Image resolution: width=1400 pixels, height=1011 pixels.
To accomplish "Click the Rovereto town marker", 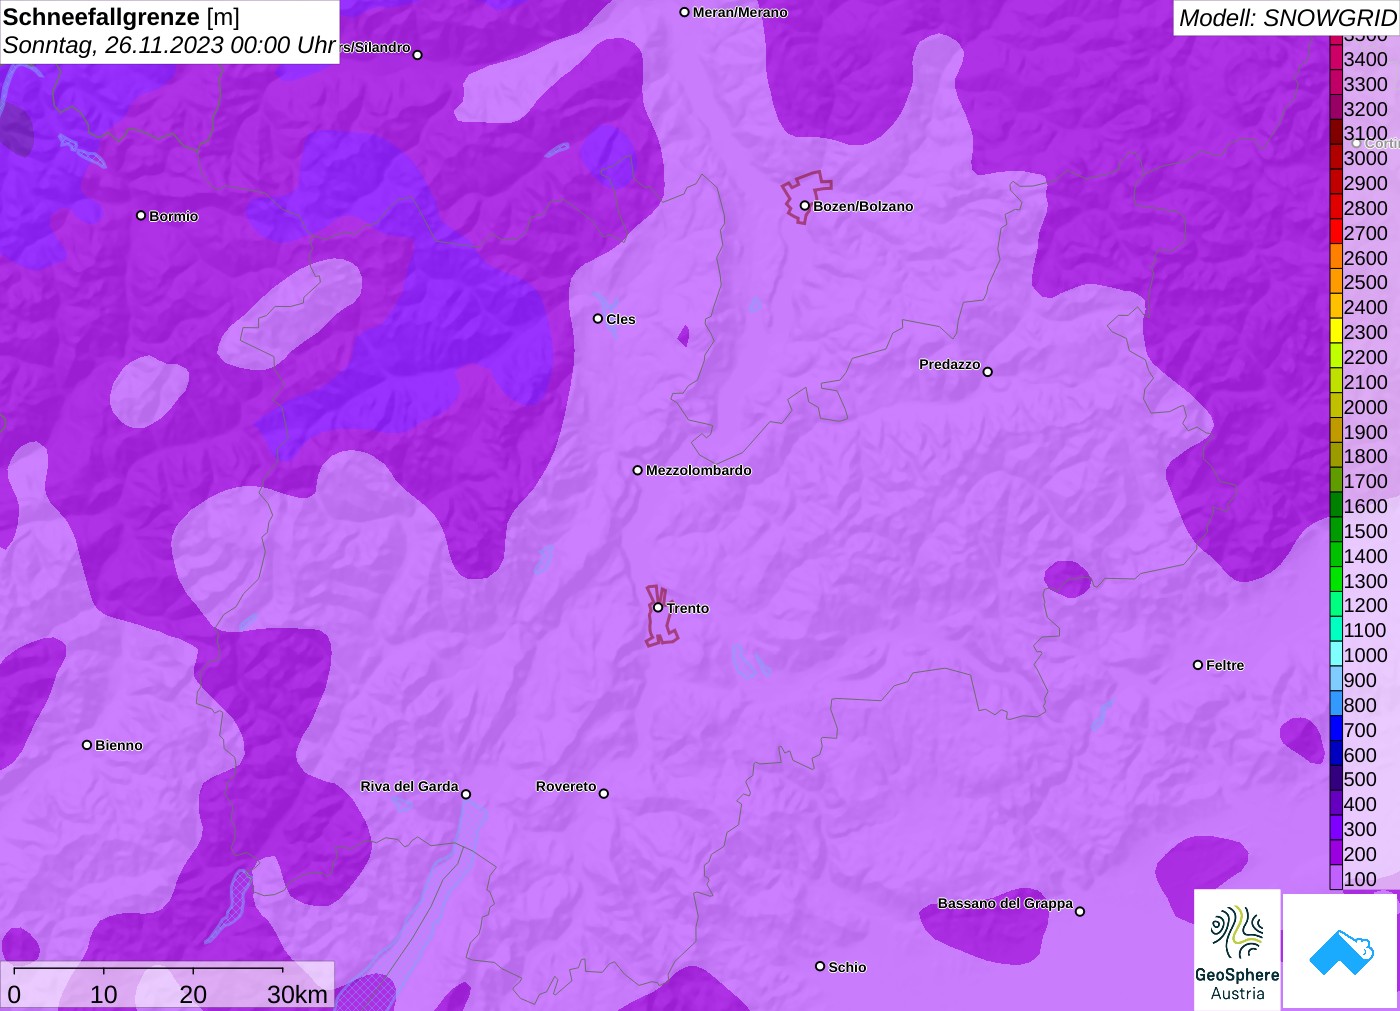I will 603,794.
